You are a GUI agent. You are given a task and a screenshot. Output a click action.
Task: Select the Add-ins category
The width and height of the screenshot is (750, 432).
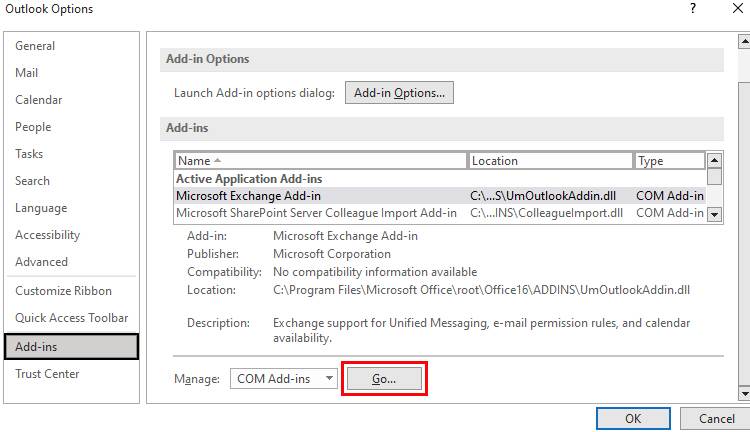pyautogui.click(x=71, y=346)
